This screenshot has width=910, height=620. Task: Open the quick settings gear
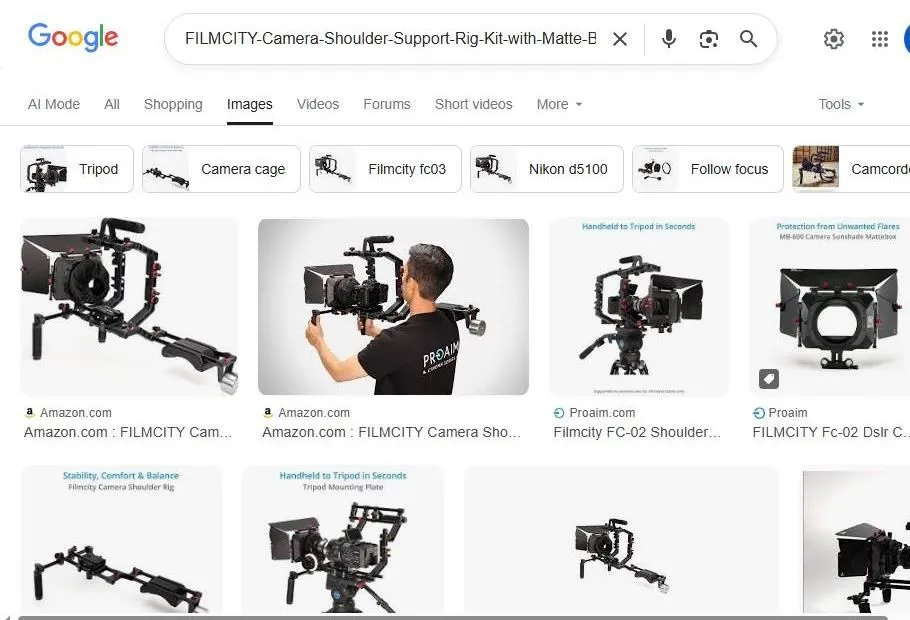[834, 39]
